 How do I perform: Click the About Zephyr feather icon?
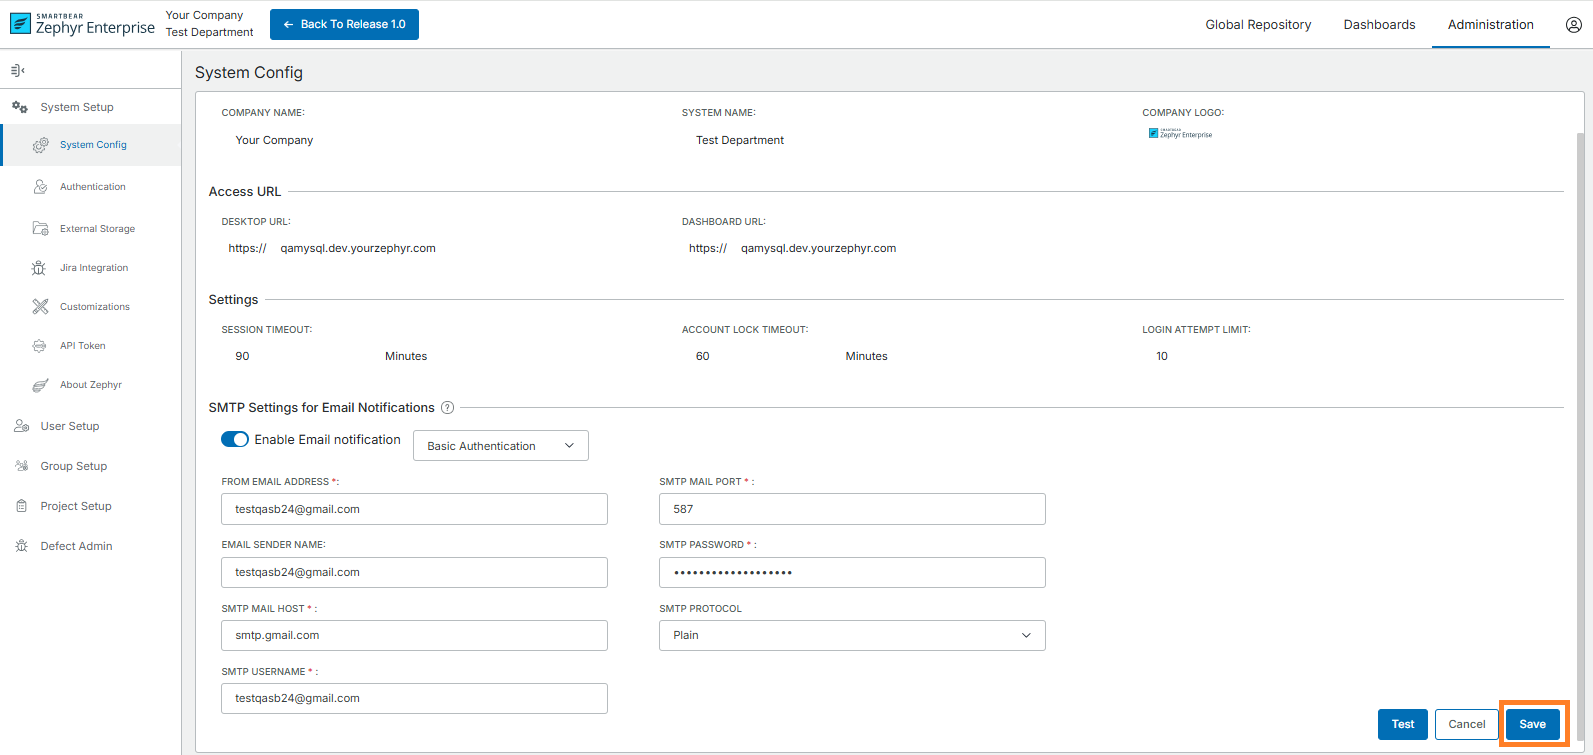[x=40, y=385]
